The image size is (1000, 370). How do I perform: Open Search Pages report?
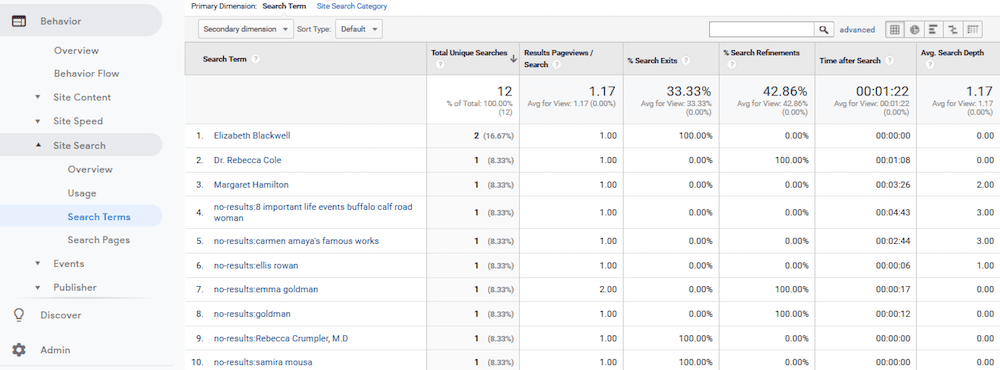99,240
